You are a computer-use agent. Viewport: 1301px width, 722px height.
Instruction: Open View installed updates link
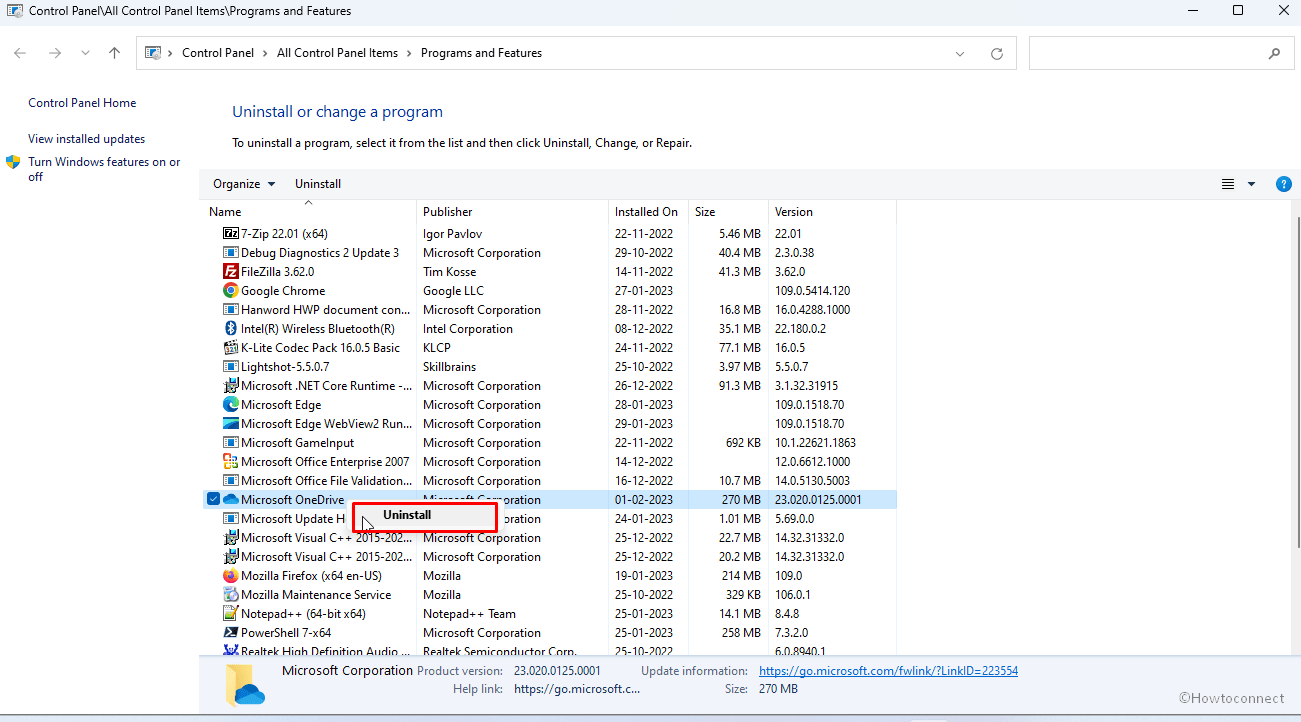pyautogui.click(x=87, y=139)
